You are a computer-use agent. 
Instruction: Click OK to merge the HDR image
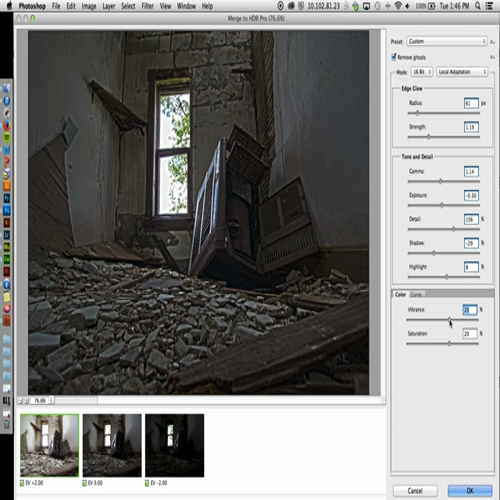[x=470, y=490]
